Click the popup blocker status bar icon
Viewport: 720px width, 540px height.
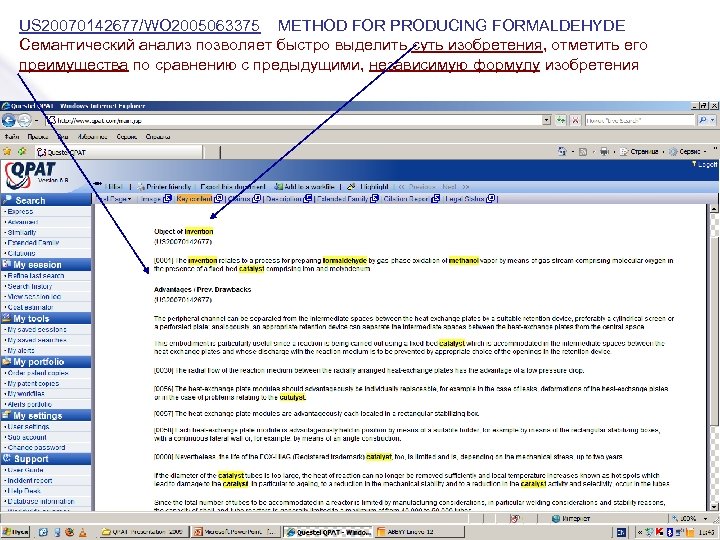515,518
